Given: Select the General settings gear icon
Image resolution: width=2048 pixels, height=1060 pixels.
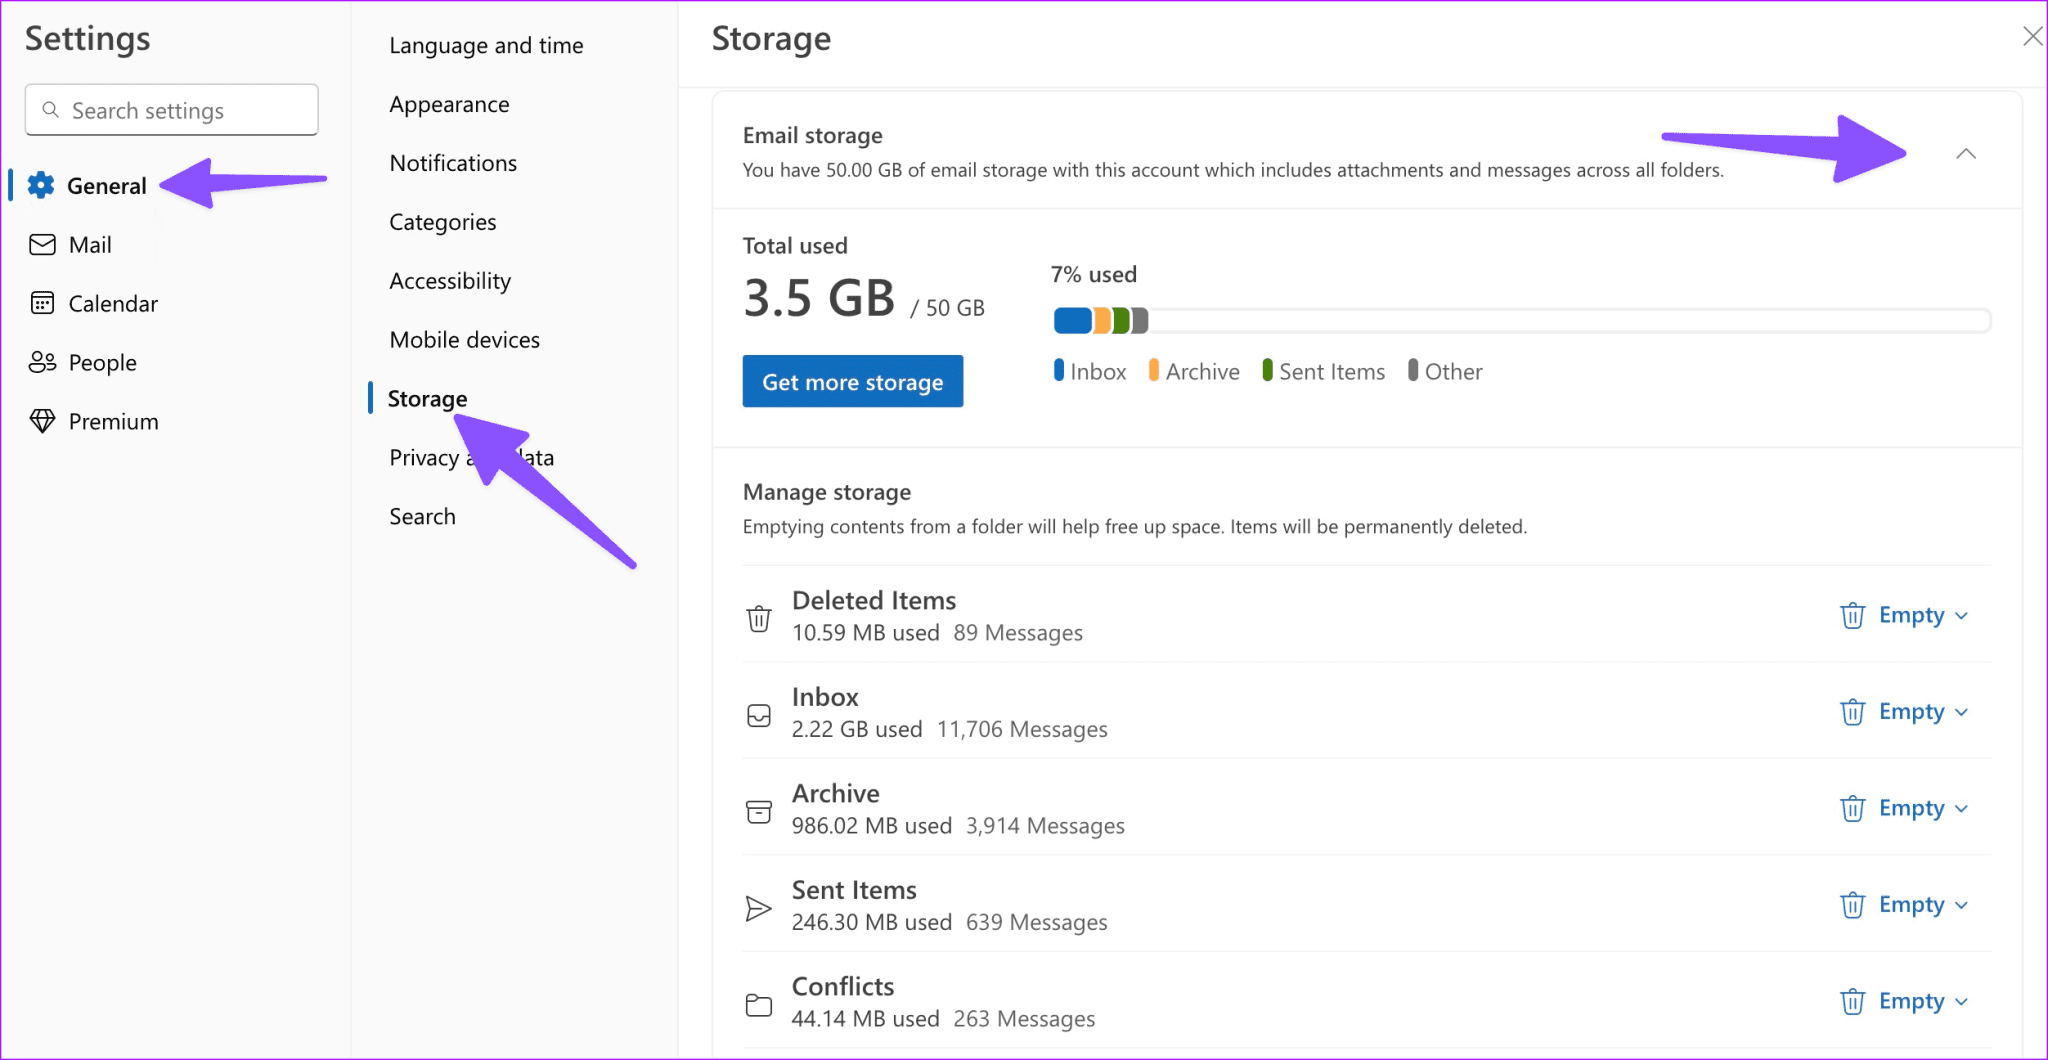Looking at the screenshot, I should coord(41,185).
